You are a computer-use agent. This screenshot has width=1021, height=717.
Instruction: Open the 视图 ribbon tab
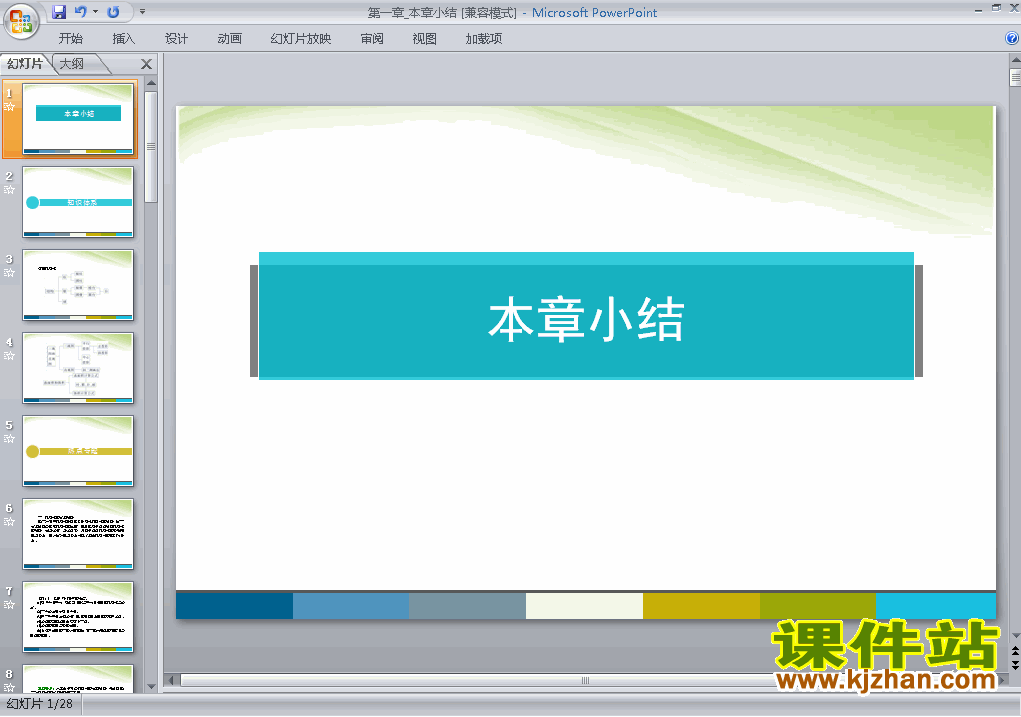[x=425, y=38]
